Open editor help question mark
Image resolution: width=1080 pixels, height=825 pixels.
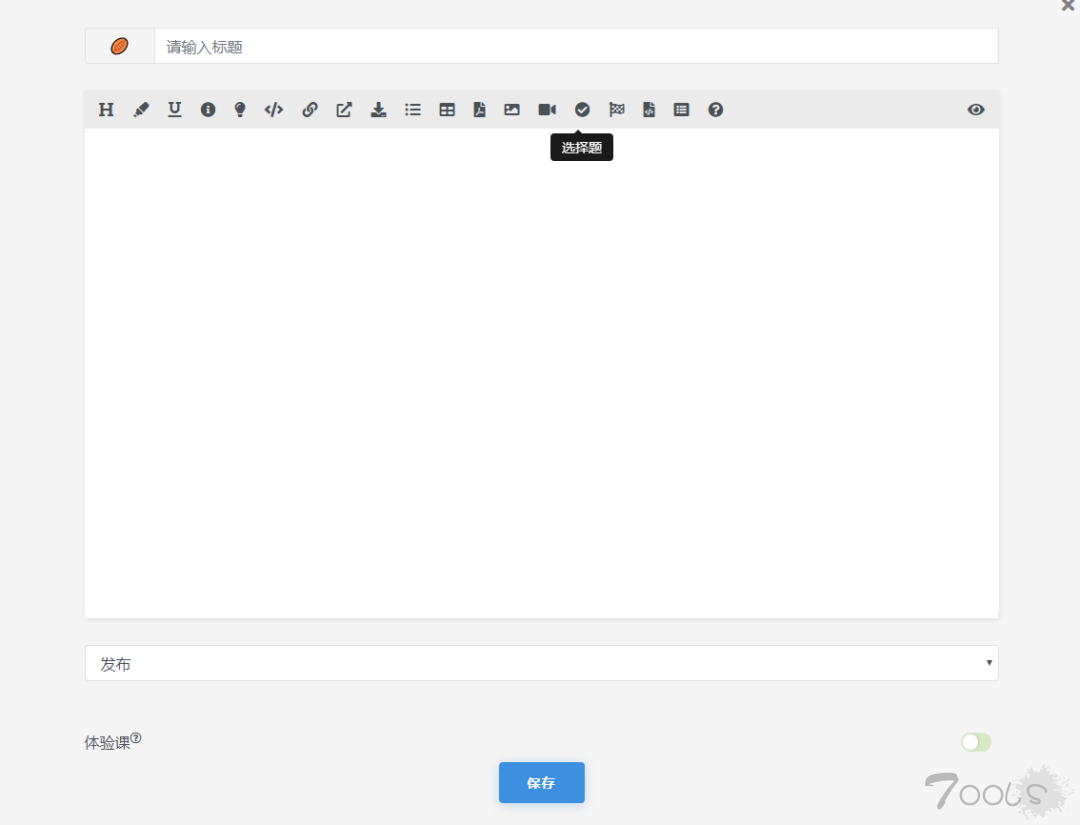[x=716, y=109]
